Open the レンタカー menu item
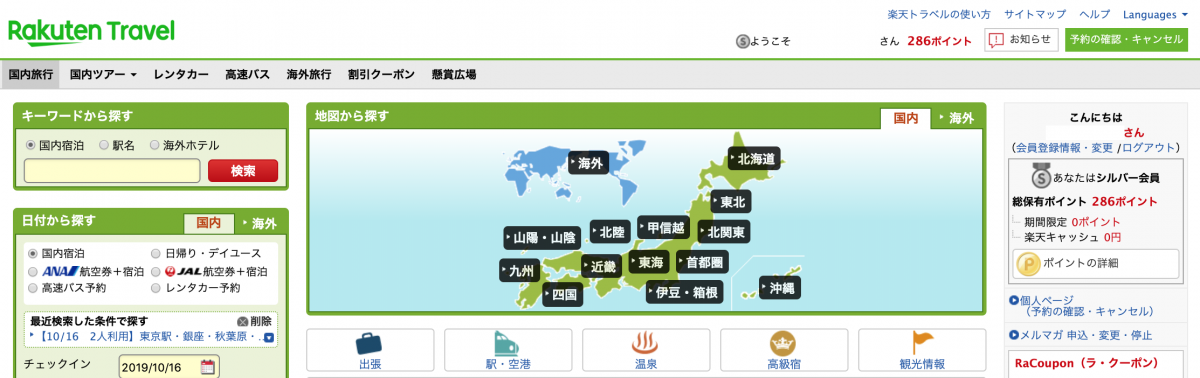The image size is (1200, 378). (181, 74)
